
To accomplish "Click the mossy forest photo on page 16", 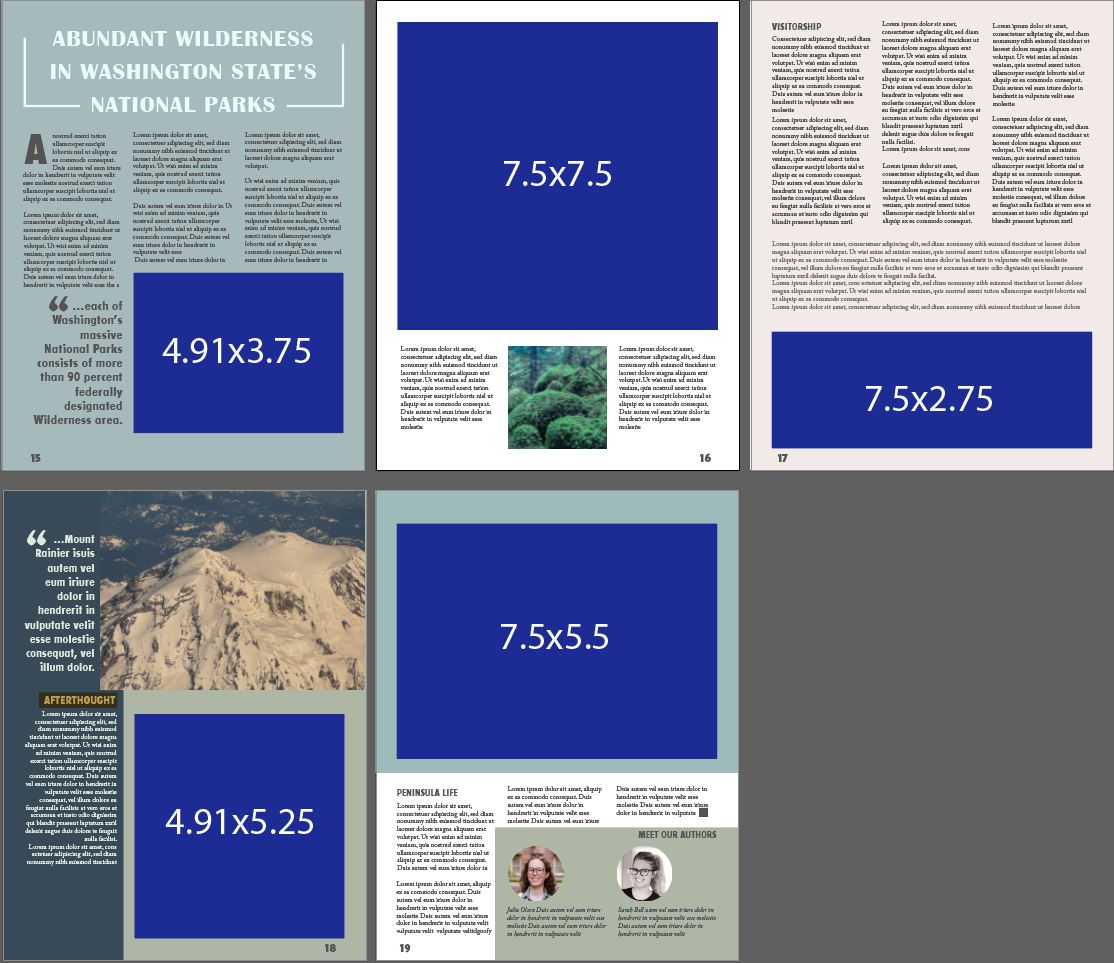I will (557, 396).
